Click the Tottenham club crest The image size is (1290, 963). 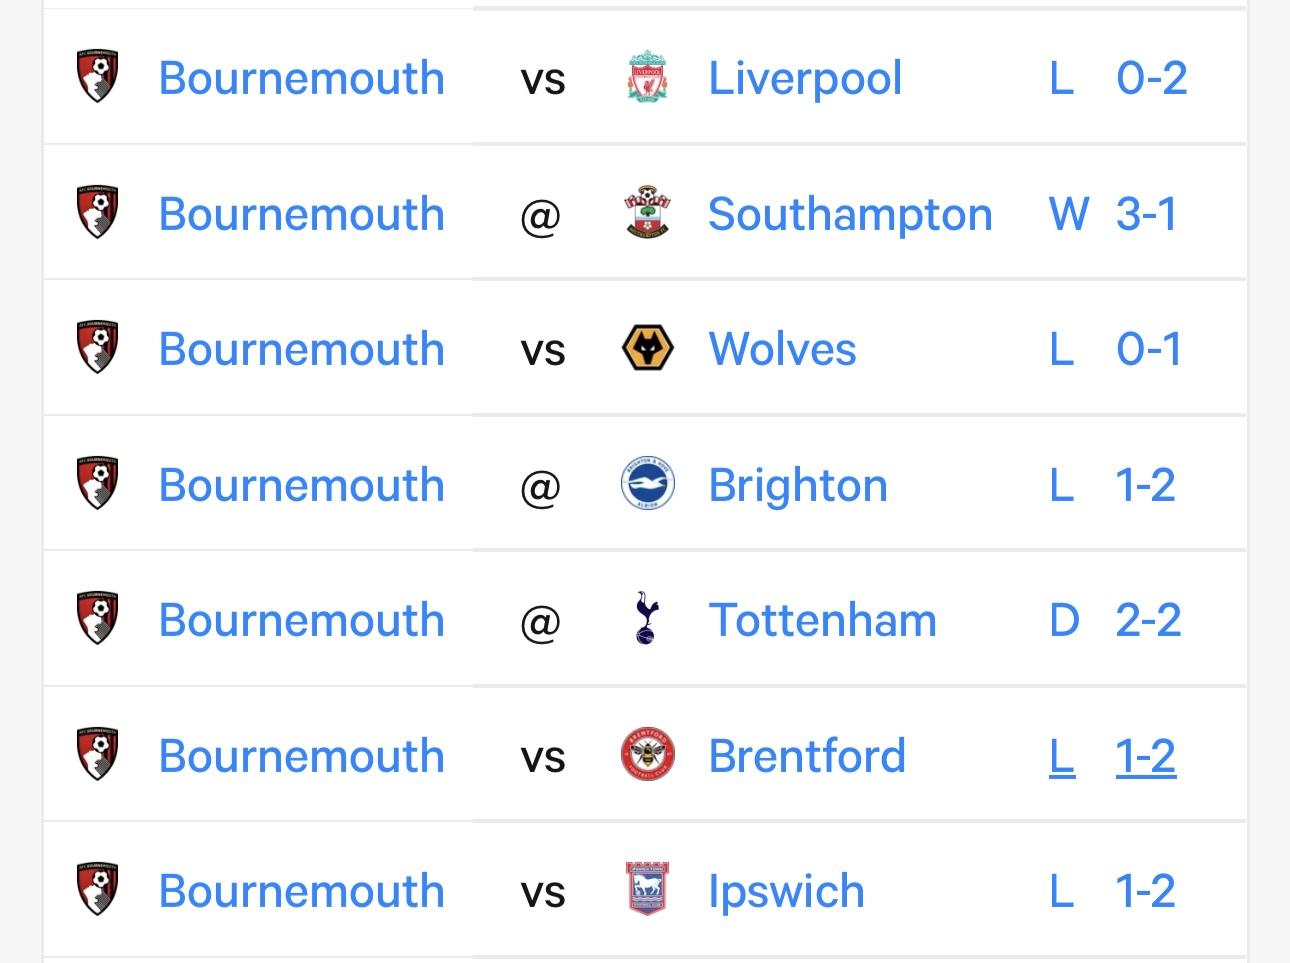pyautogui.click(x=647, y=619)
